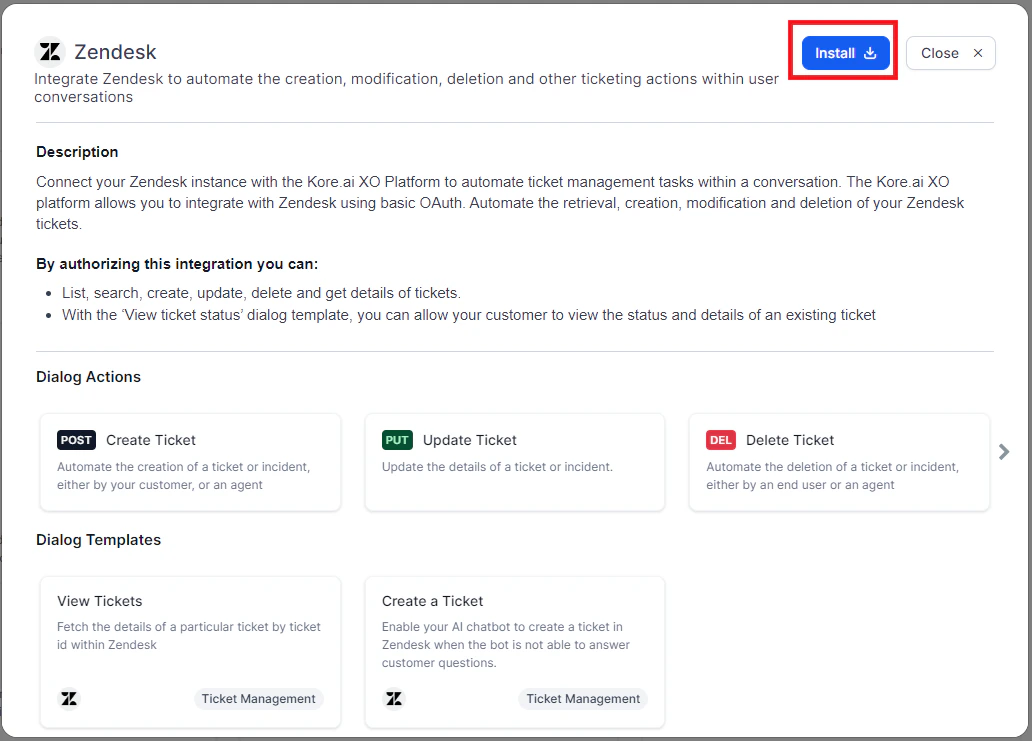Click the Dialog Actions section heading
This screenshot has width=1032, height=741.
click(x=88, y=376)
